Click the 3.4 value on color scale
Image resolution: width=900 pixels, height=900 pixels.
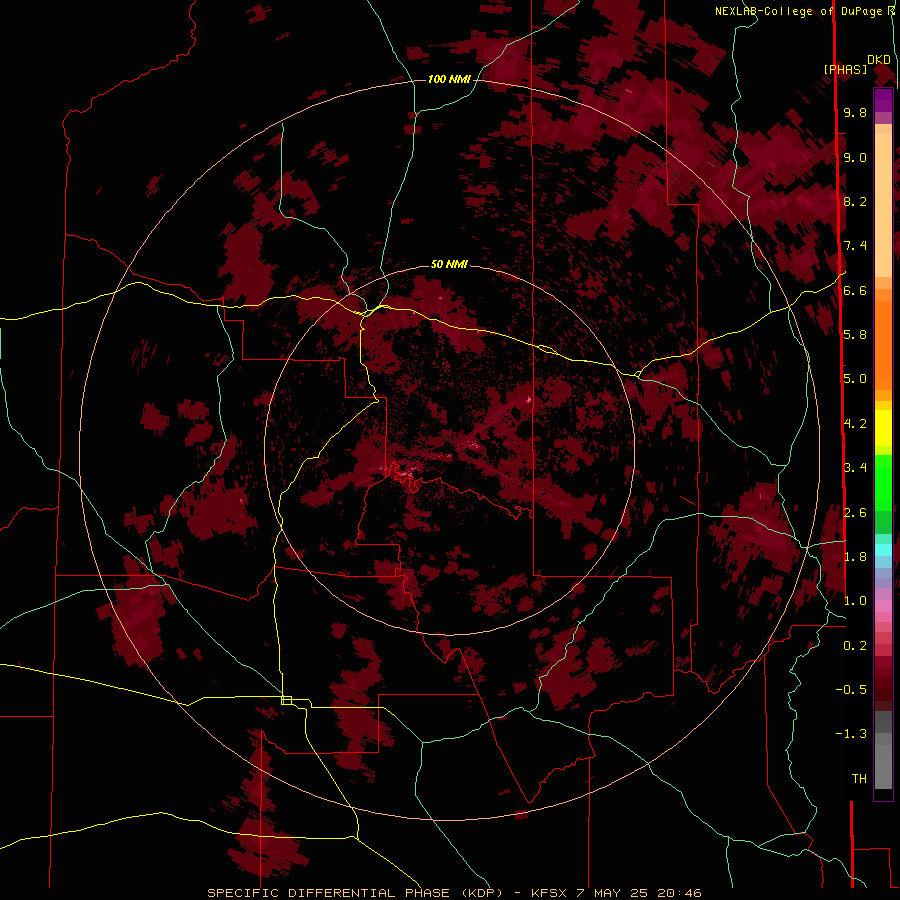point(855,467)
